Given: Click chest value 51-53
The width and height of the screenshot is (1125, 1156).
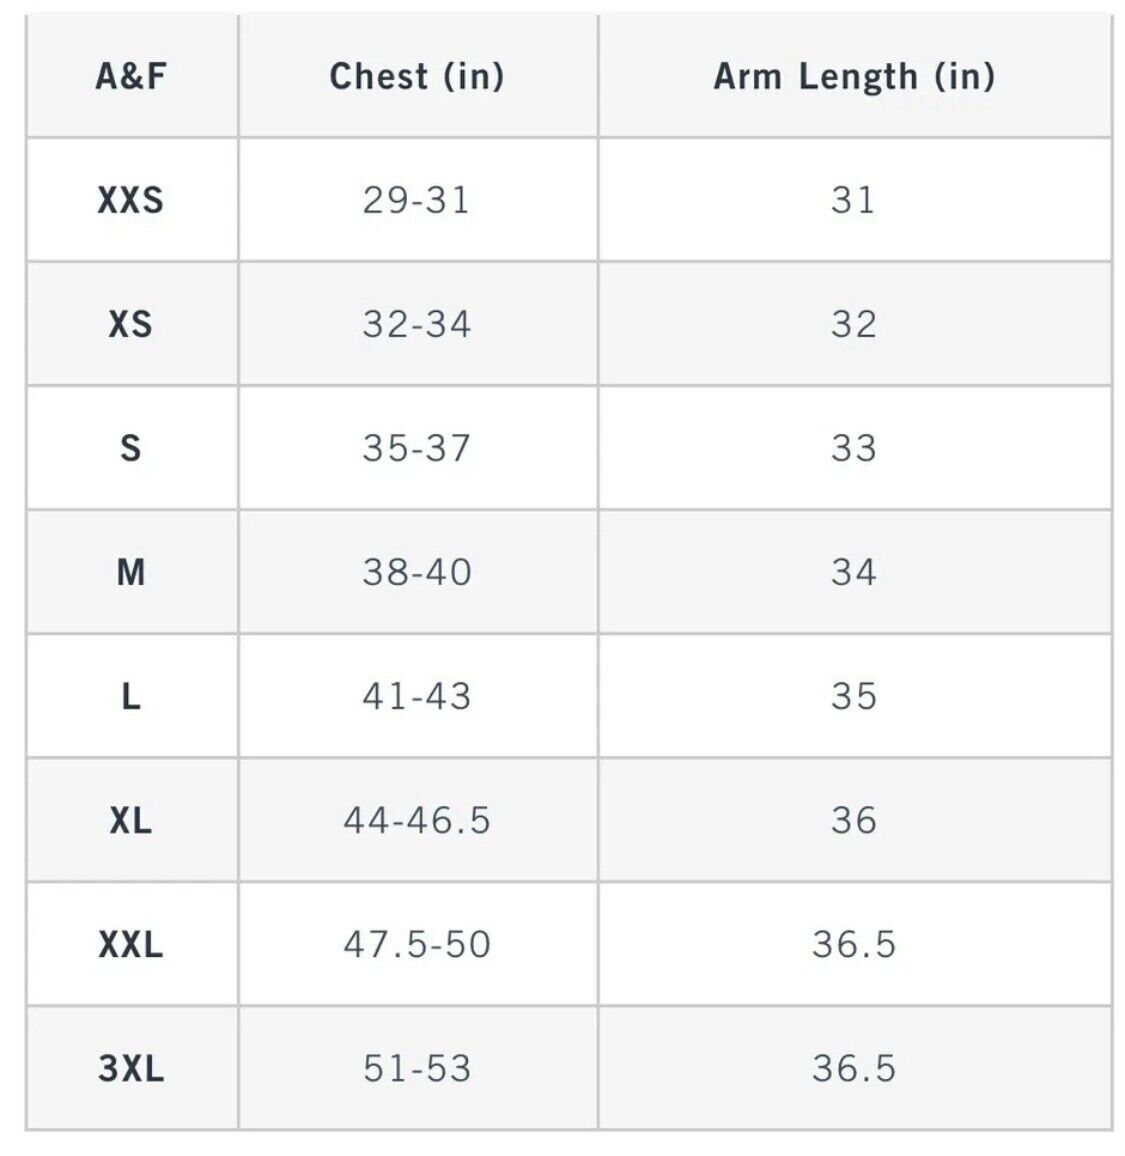Looking at the screenshot, I should [x=417, y=1068].
